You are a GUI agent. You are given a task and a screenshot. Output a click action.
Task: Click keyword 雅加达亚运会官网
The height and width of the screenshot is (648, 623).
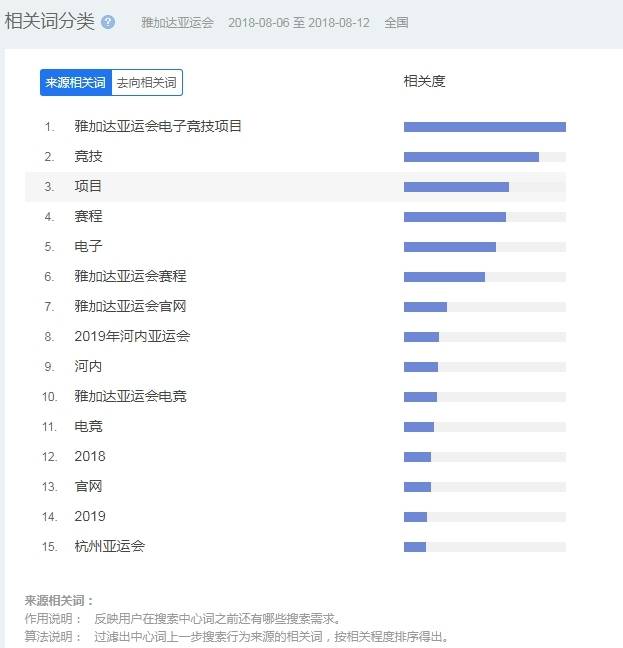(130, 307)
